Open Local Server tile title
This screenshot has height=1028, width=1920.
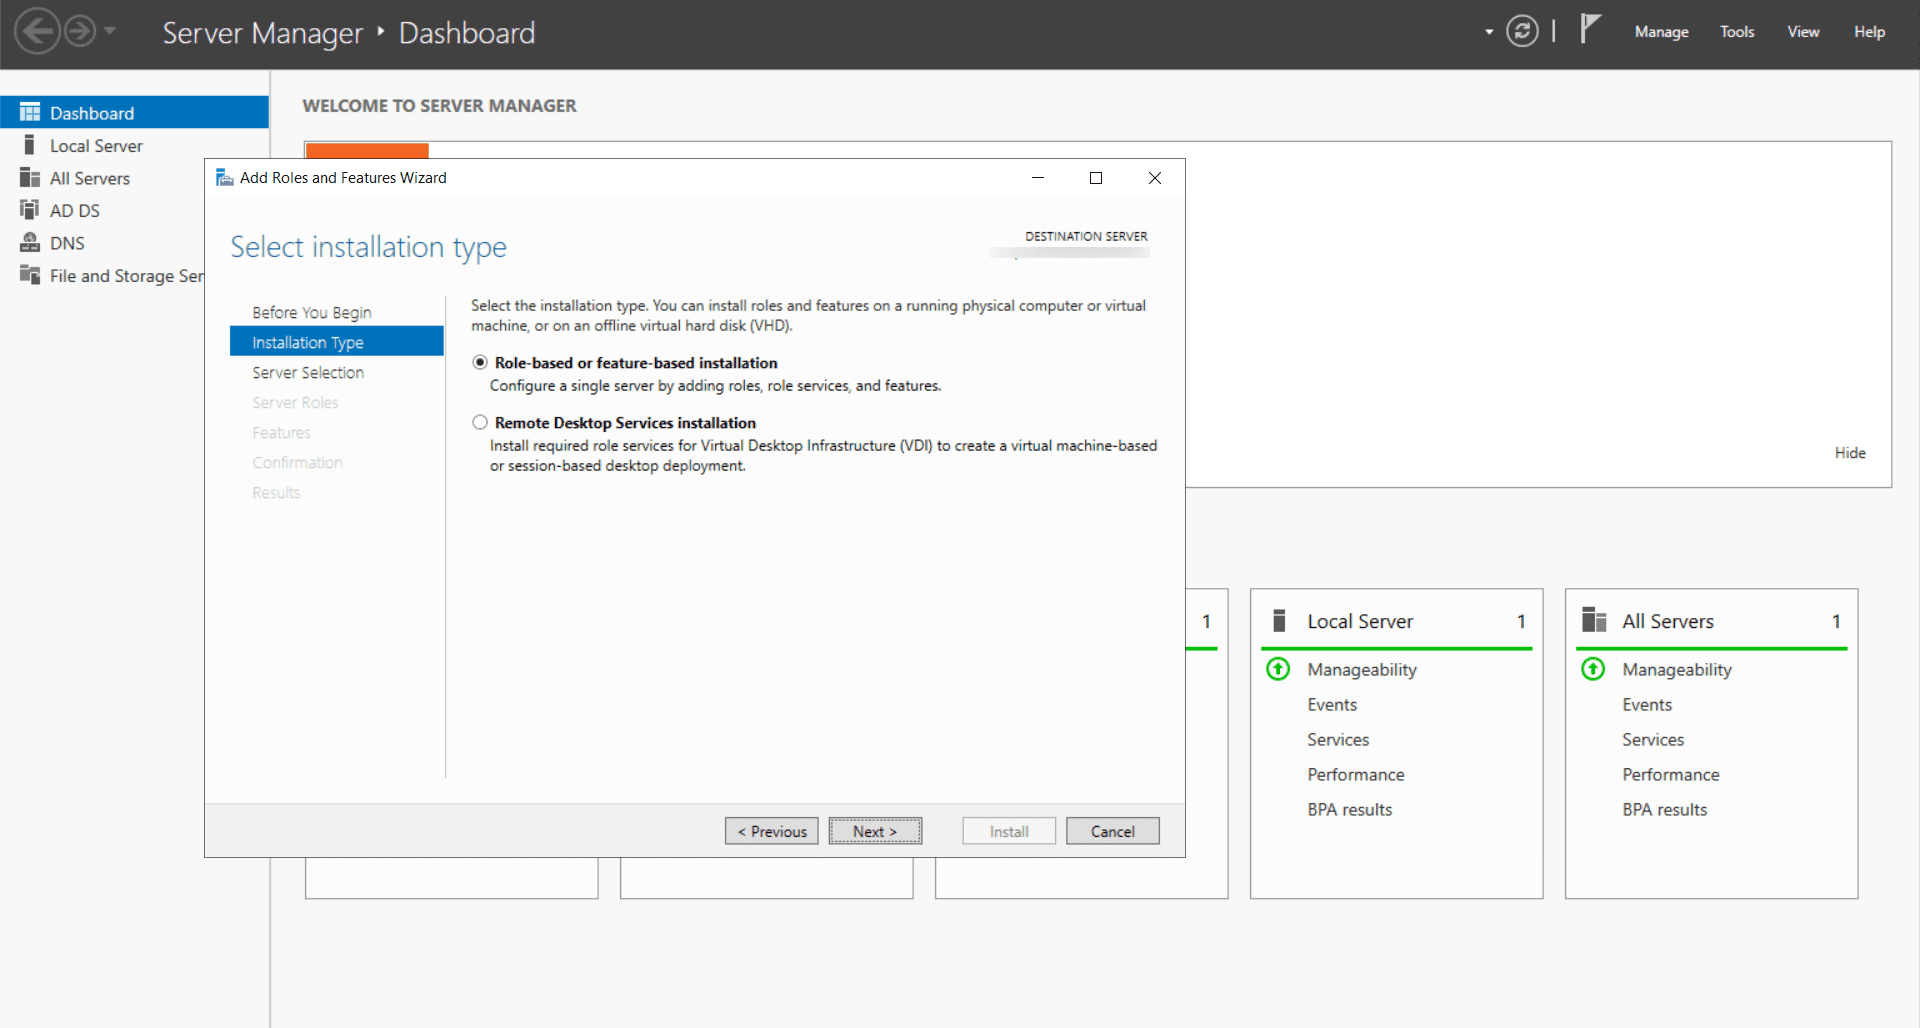[1360, 621]
